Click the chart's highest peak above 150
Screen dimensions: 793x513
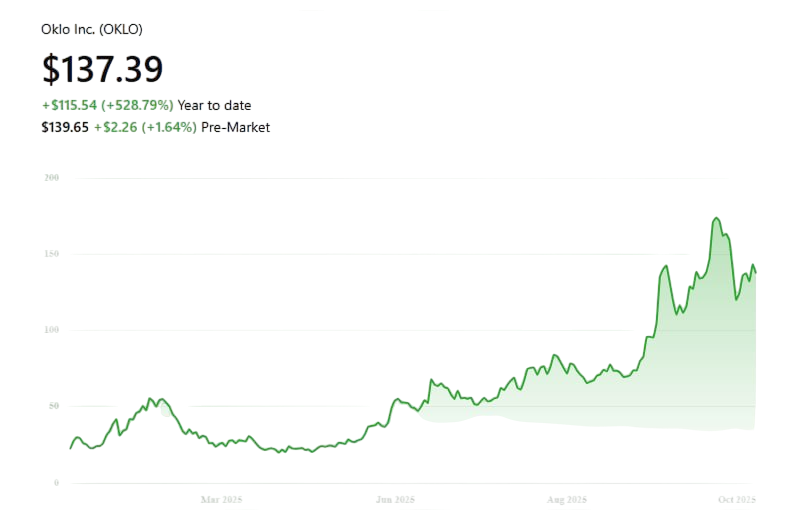[x=716, y=217]
